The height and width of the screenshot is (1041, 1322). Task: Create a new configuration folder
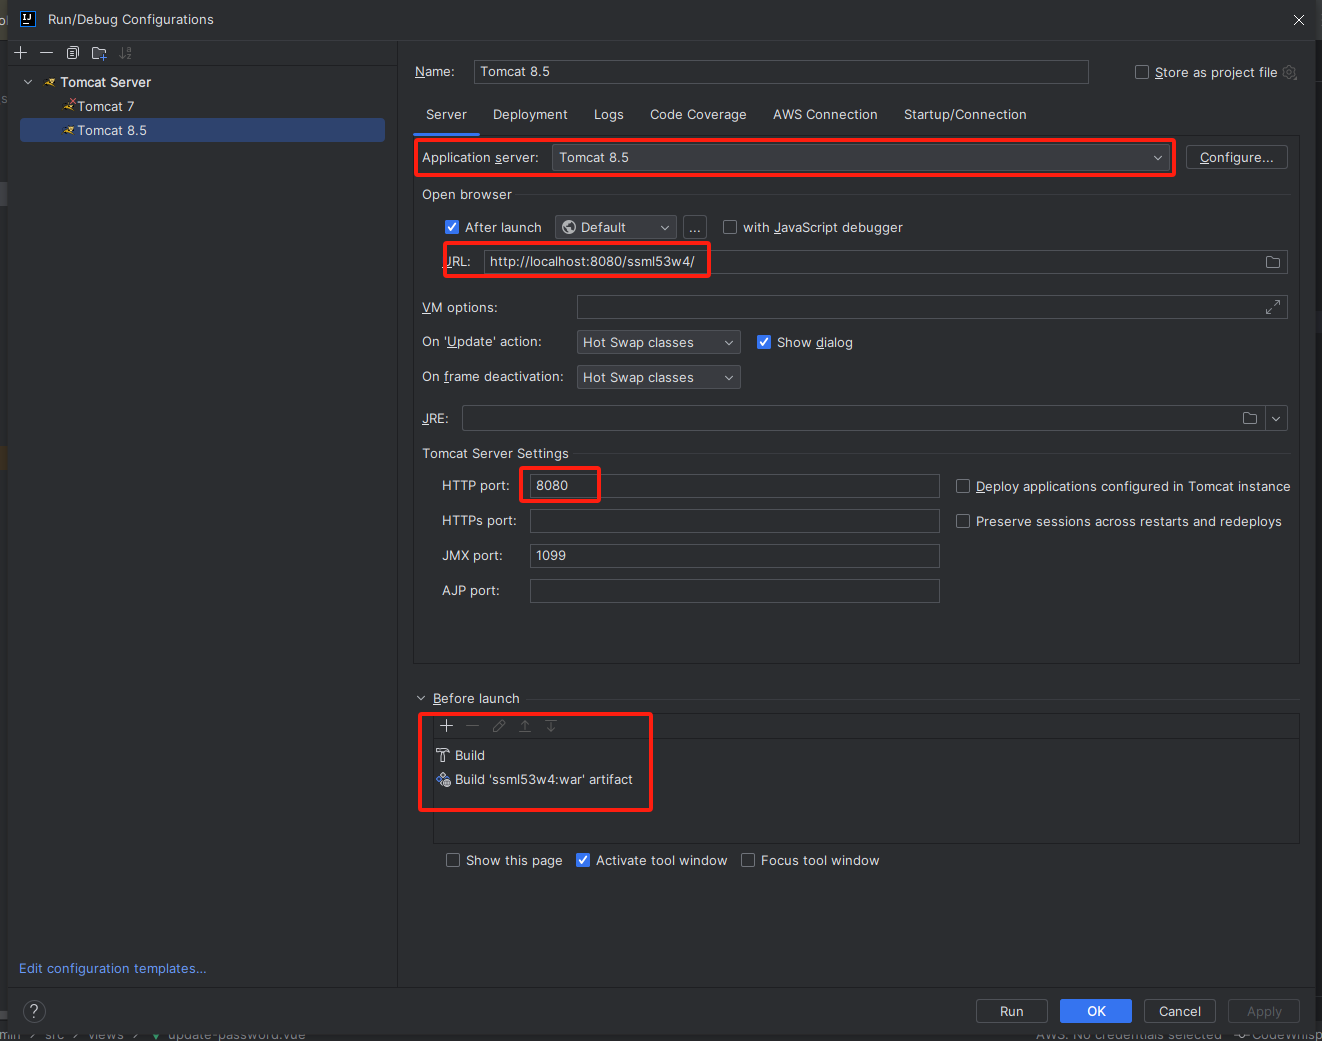point(99,53)
